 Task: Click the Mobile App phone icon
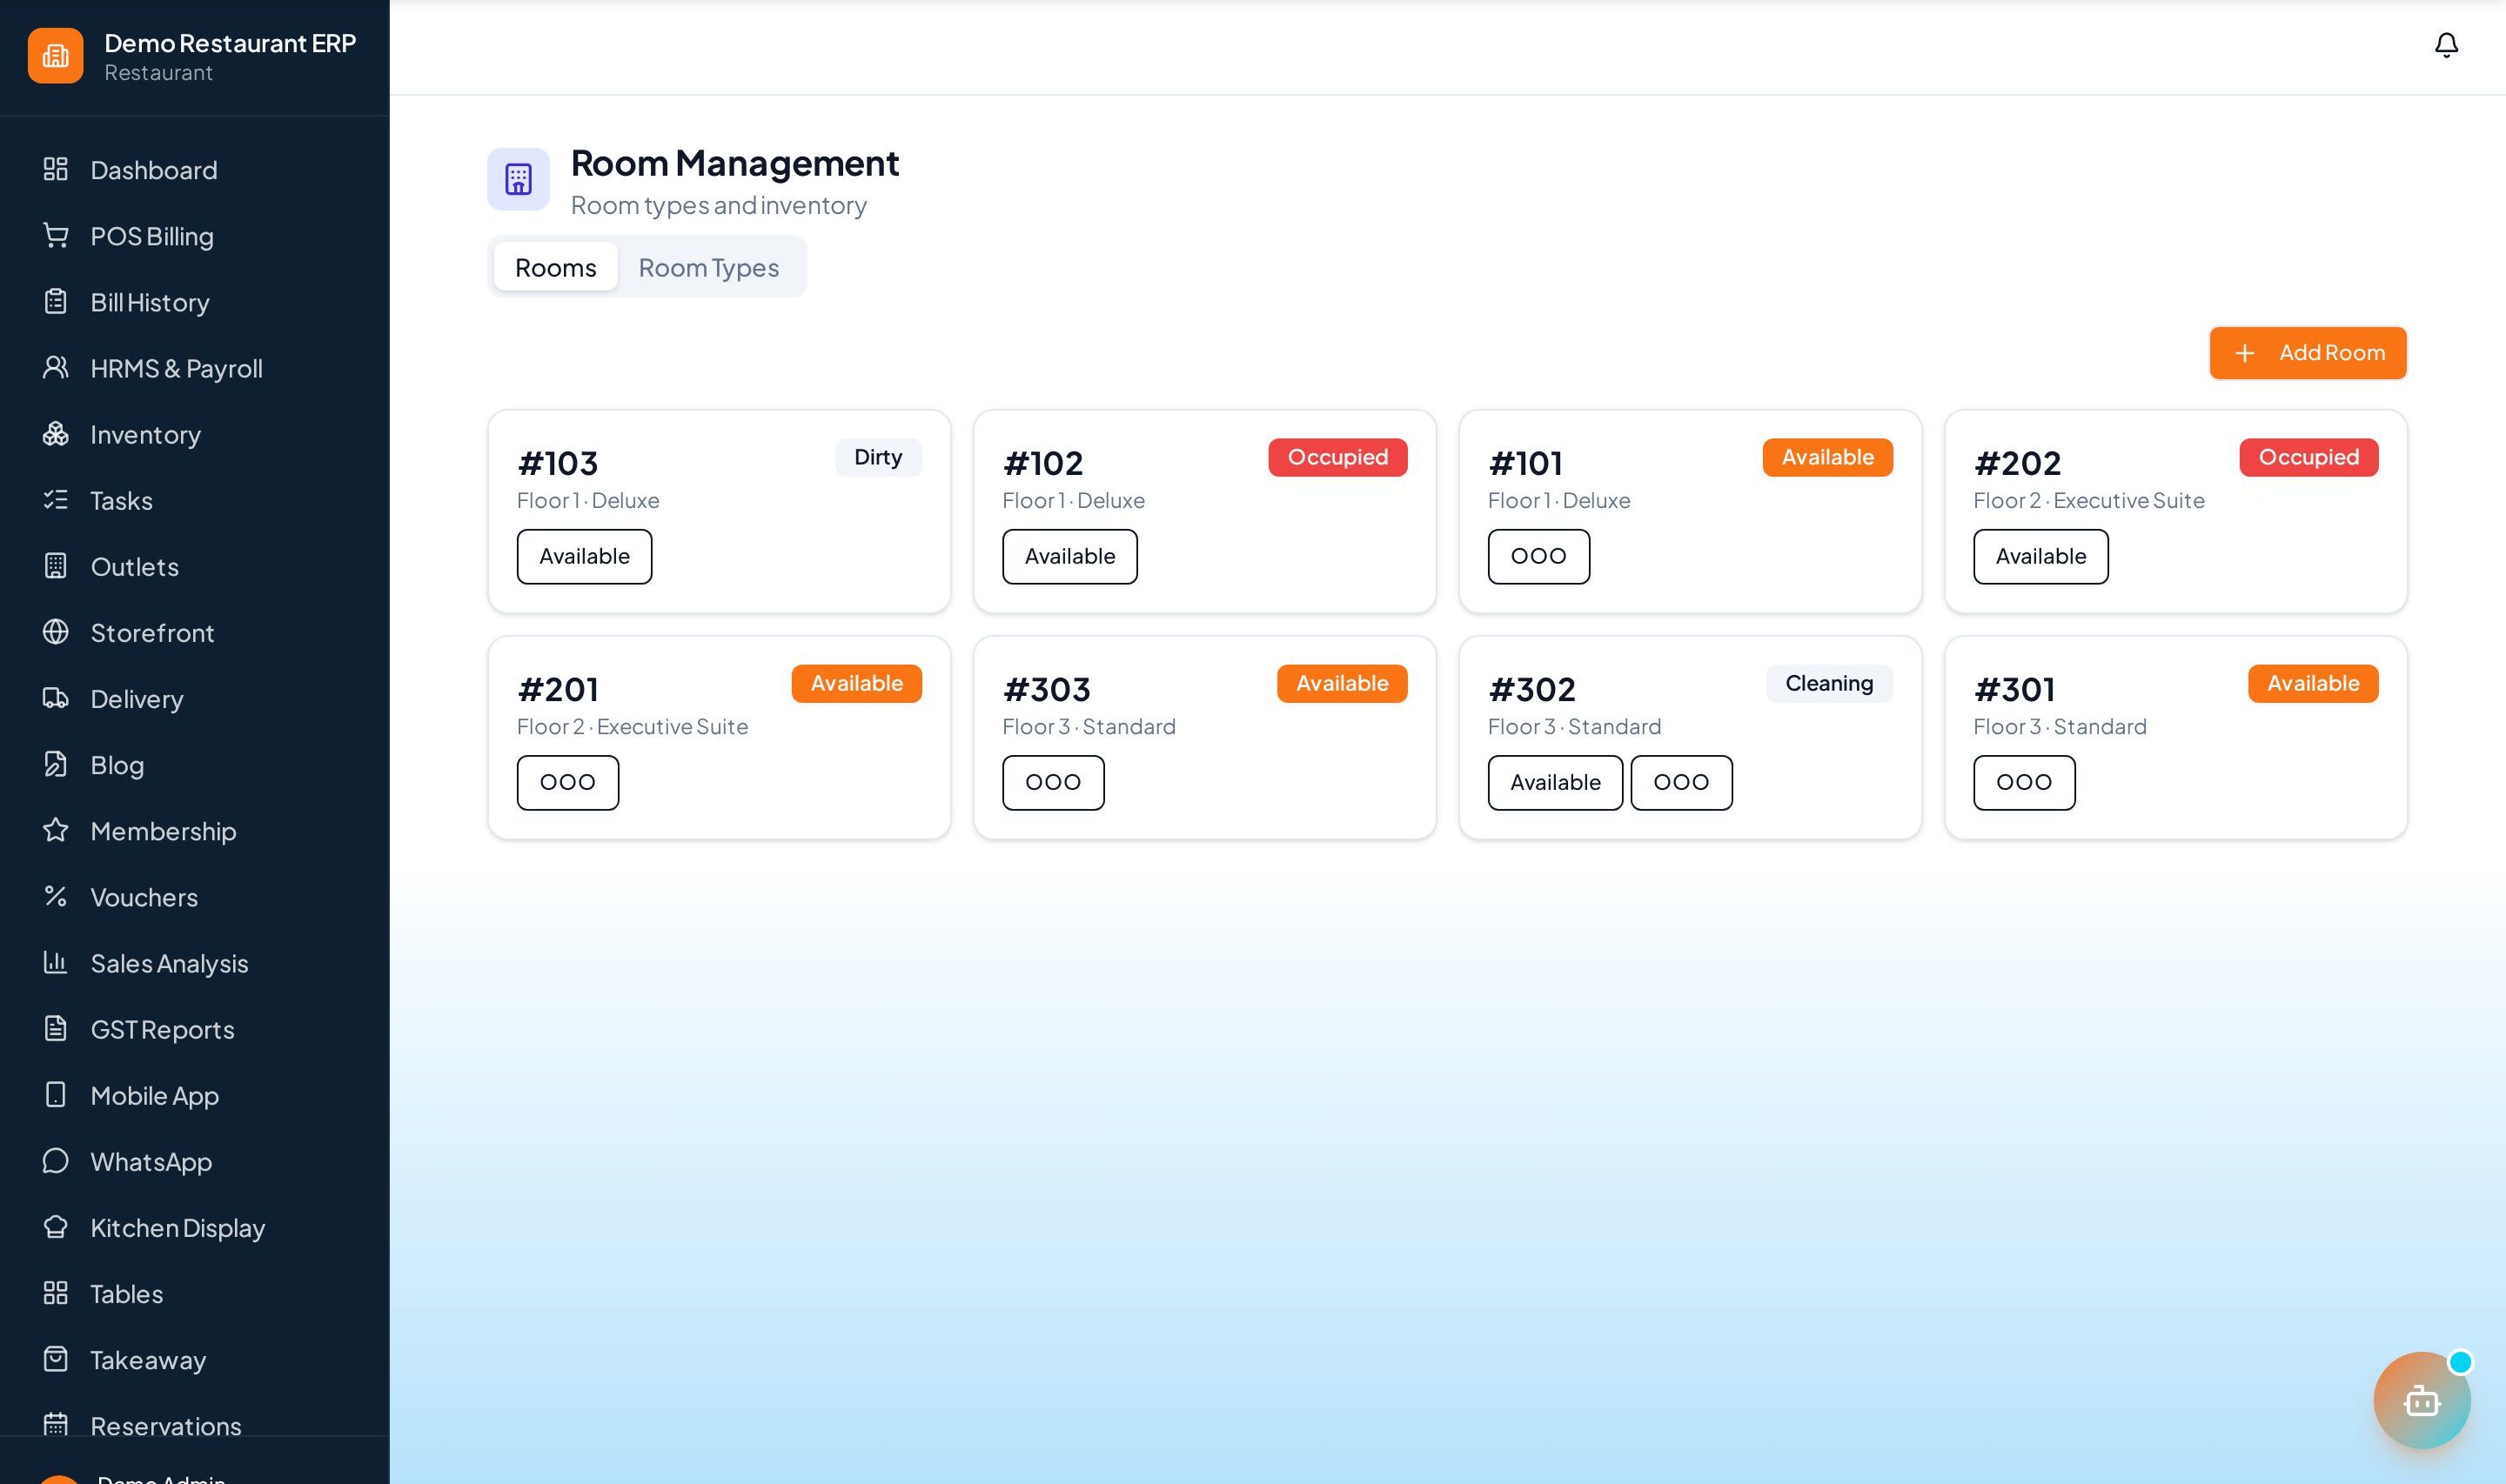[56, 1093]
